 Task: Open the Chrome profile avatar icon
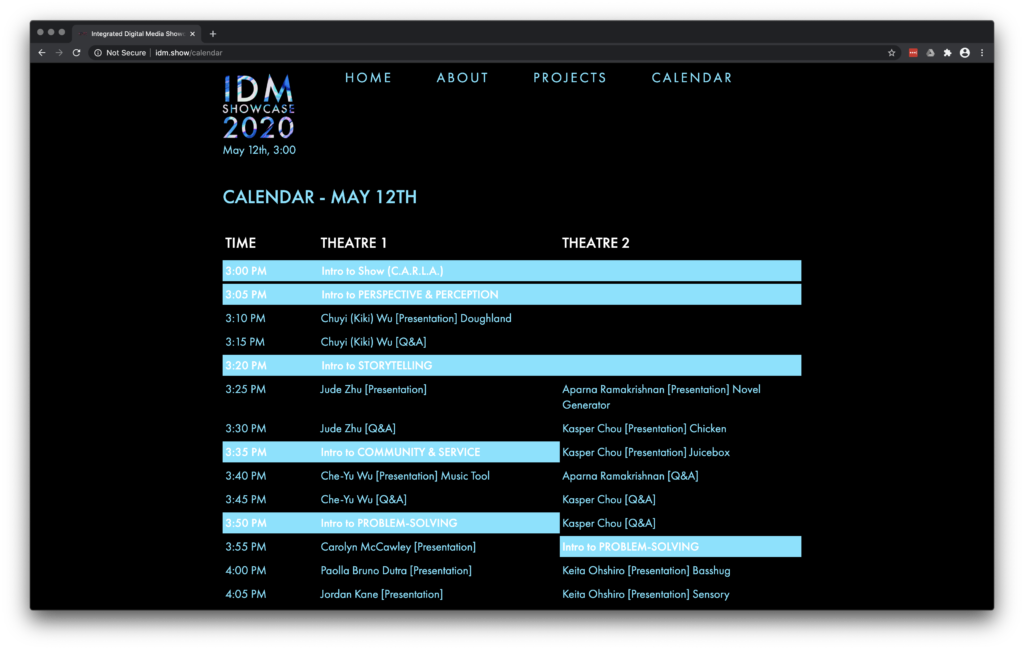coord(965,53)
